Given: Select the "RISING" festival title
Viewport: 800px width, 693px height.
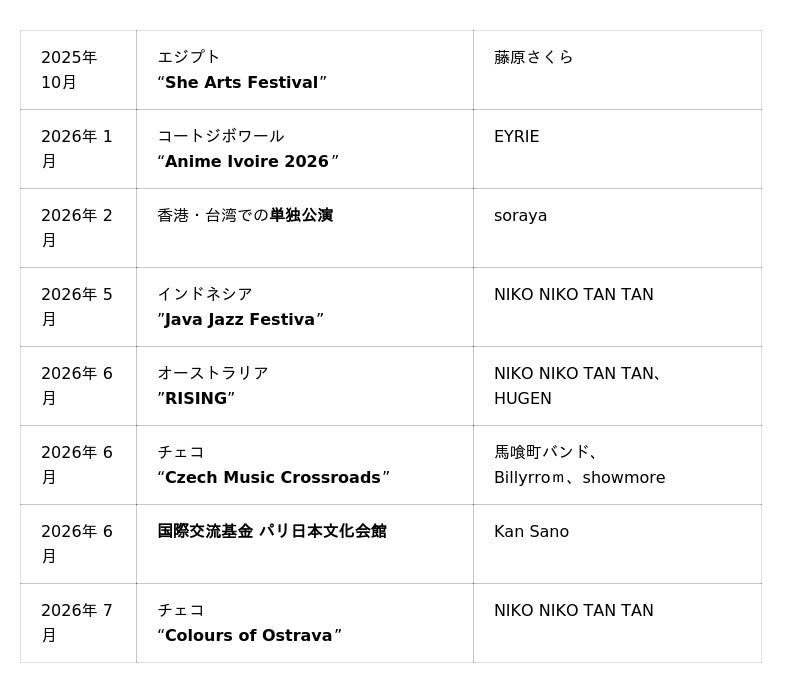Looking at the screenshot, I should tap(196, 398).
